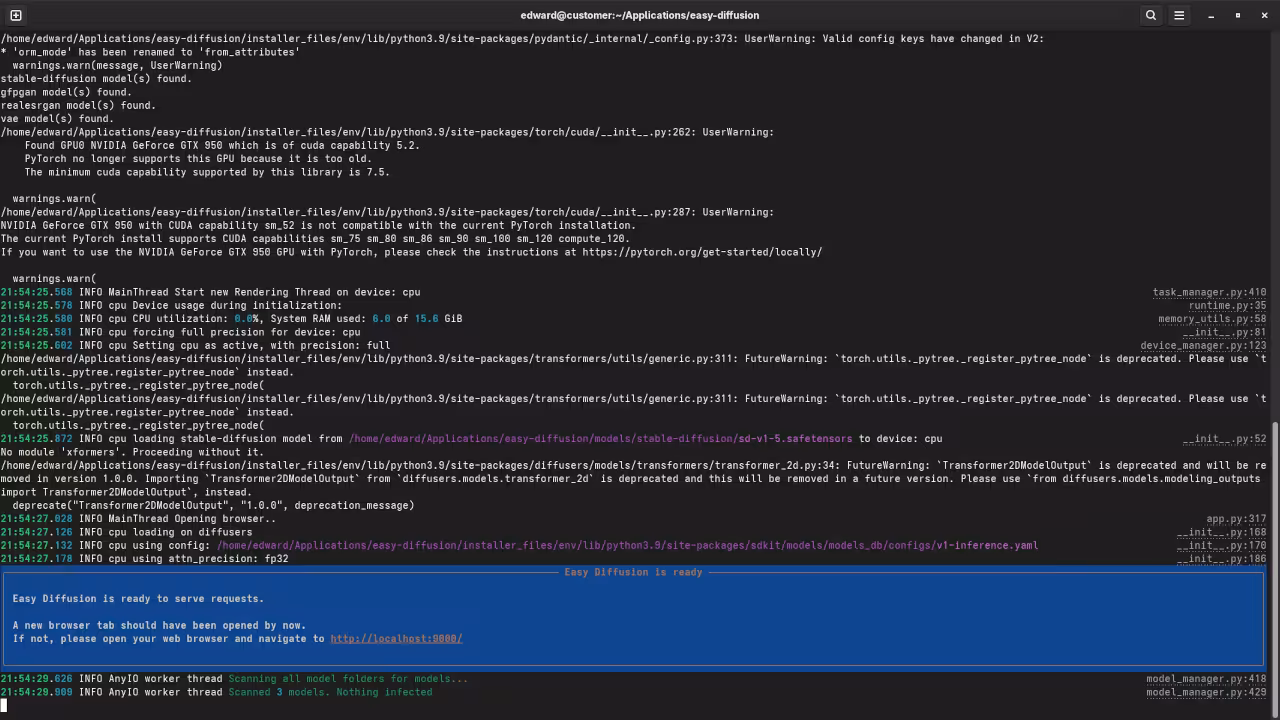Image resolution: width=1280 pixels, height=720 pixels.
Task: Click 'Easy Diffusion is ready to serve requests.'
Action: tap(138, 599)
